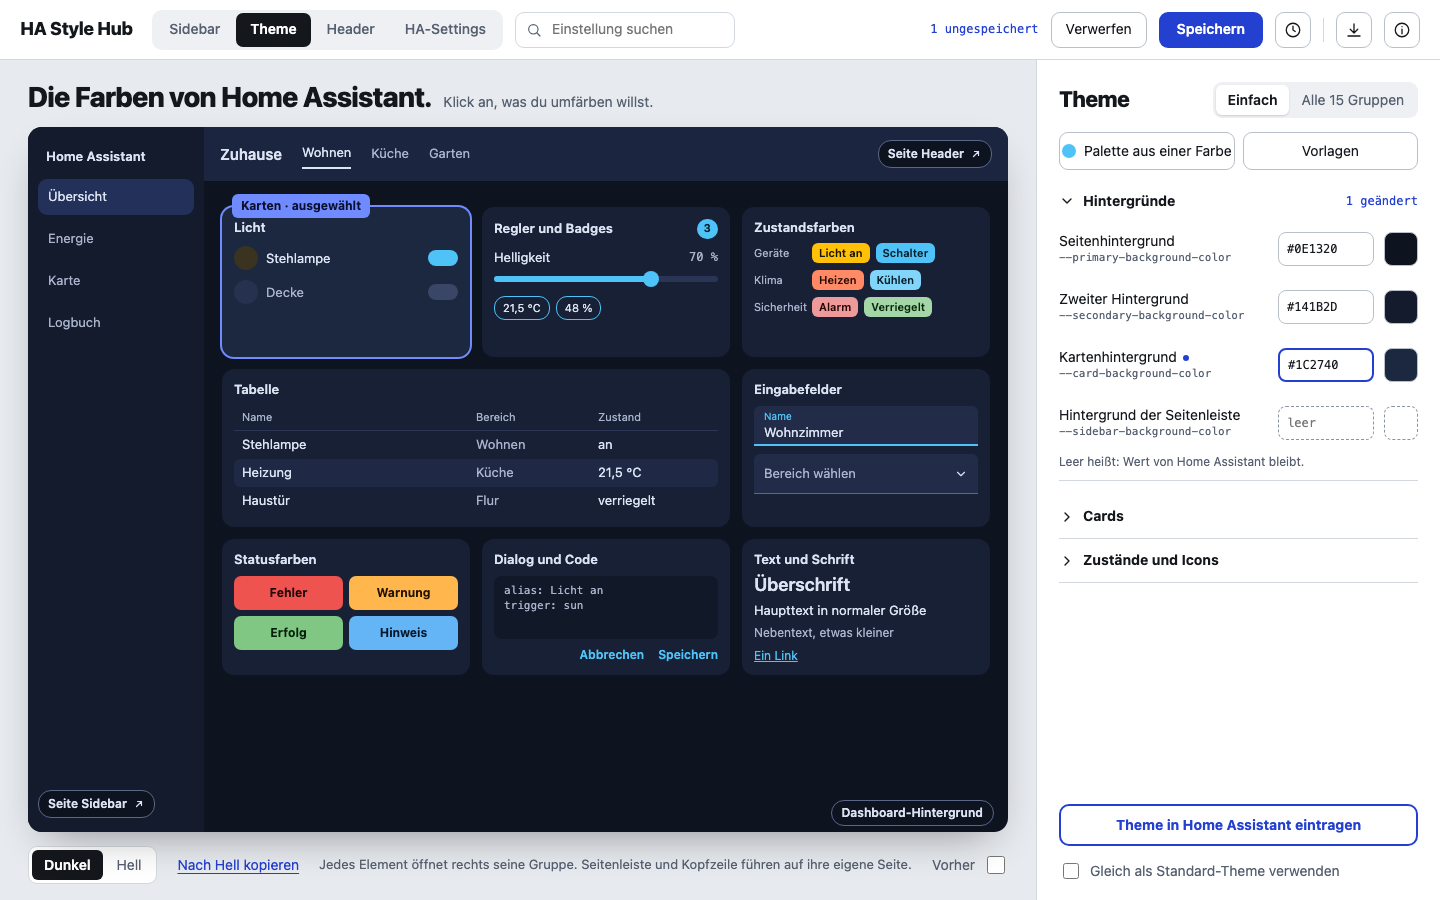Click the Verwerfen button
Screen dimensions: 1440x900
[1098, 29]
